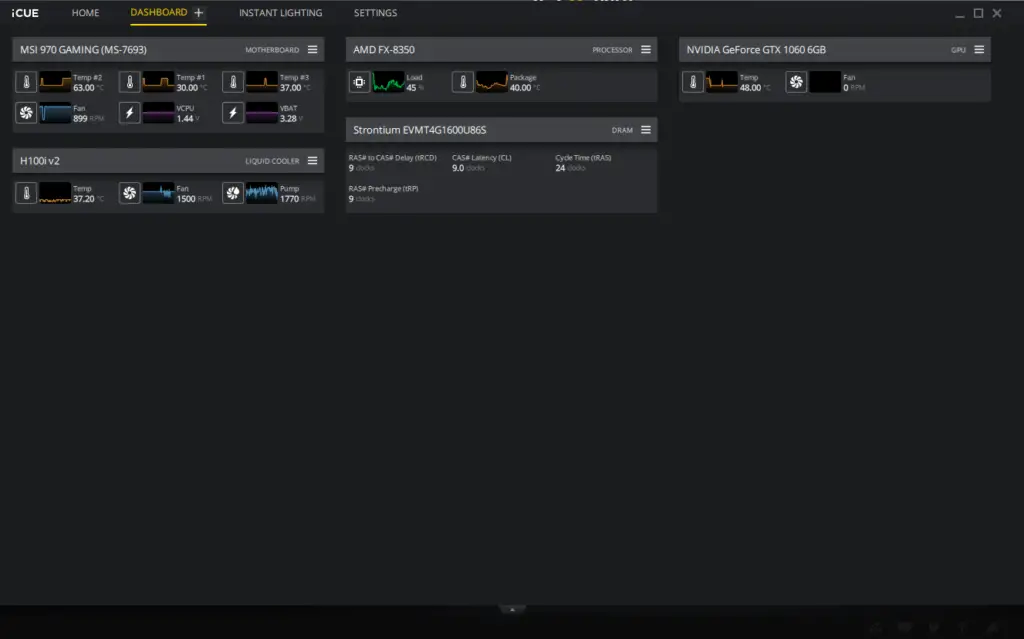This screenshot has width=1024, height=639.
Task: Click the GTX 1060 Temp graph
Action: (722, 82)
